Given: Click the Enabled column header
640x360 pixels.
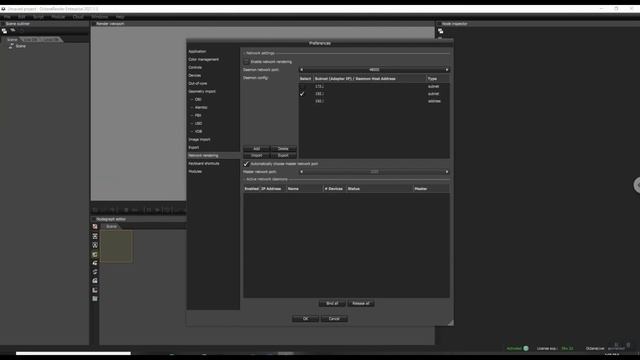Looking at the screenshot, I should [251, 189].
